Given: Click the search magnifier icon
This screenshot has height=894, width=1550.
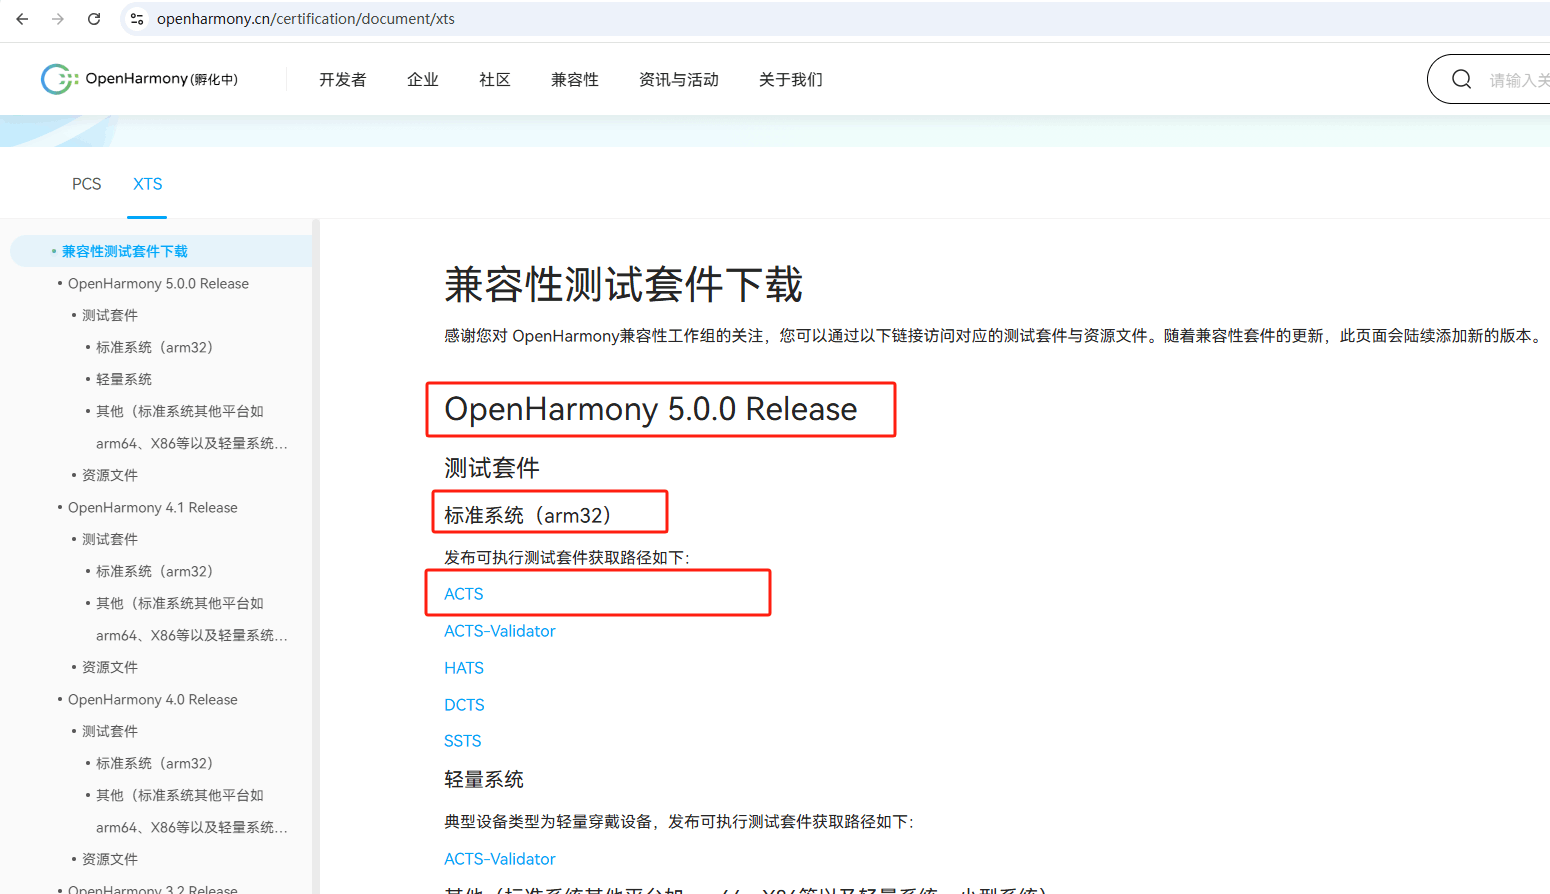Looking at the screenshot, I should pos(1461,79).
